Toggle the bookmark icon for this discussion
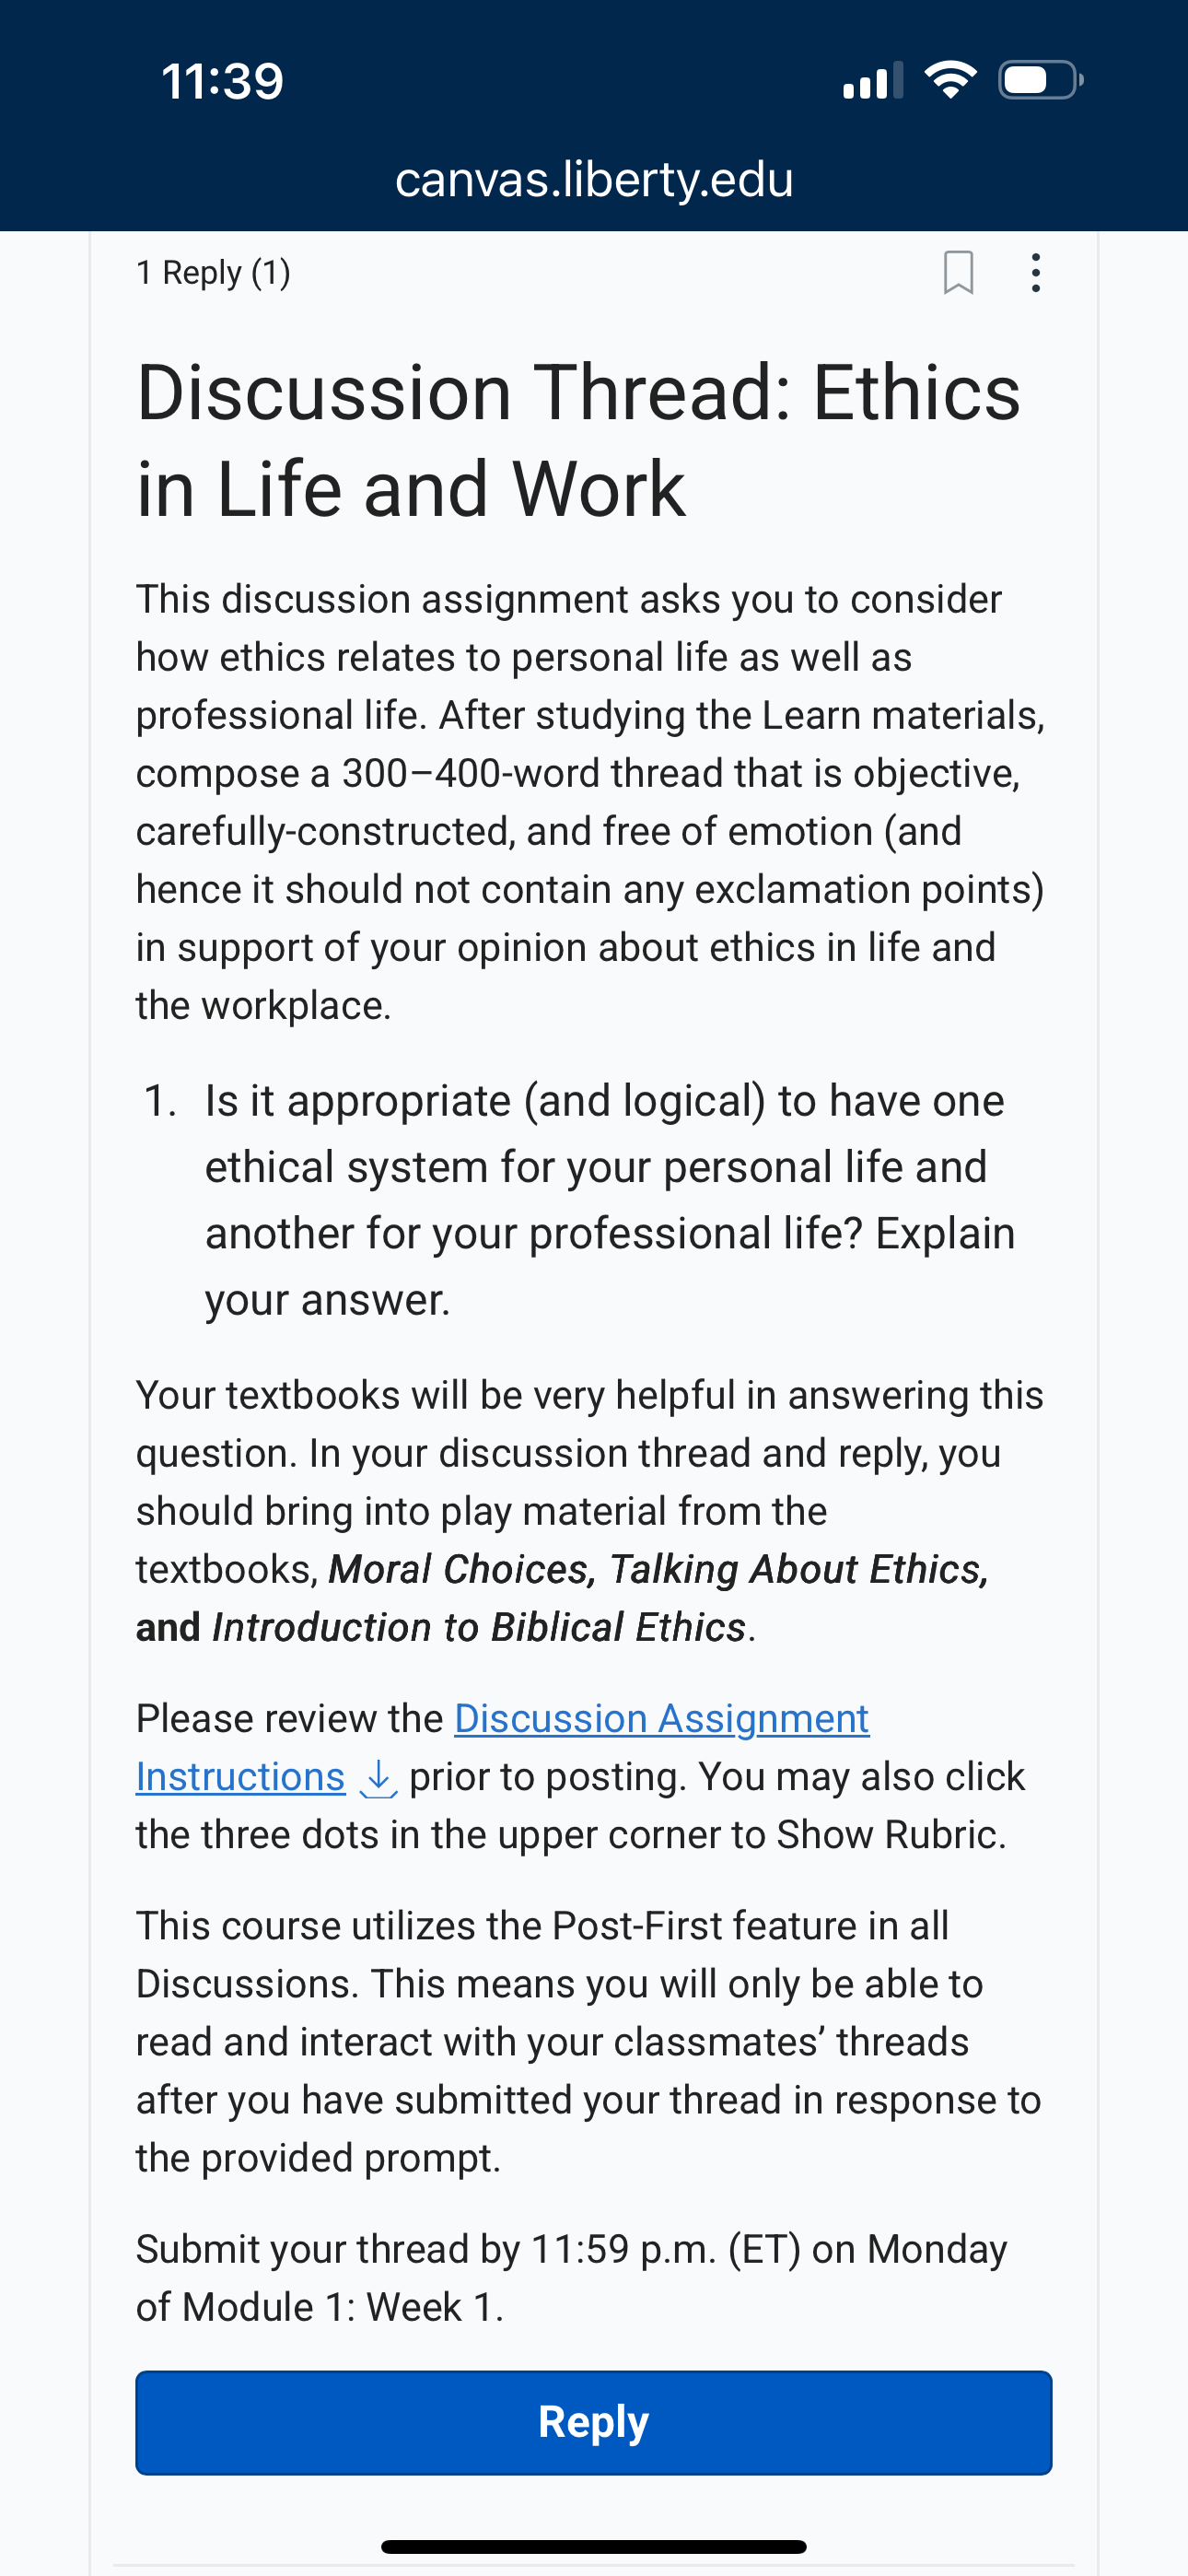Viewport: 1188px width, 2576px height. point(958,272)
